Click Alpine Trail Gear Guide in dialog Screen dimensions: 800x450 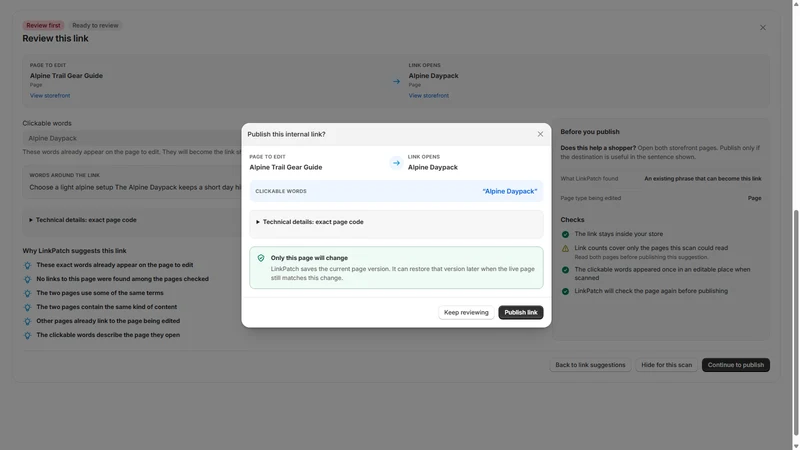286,167
